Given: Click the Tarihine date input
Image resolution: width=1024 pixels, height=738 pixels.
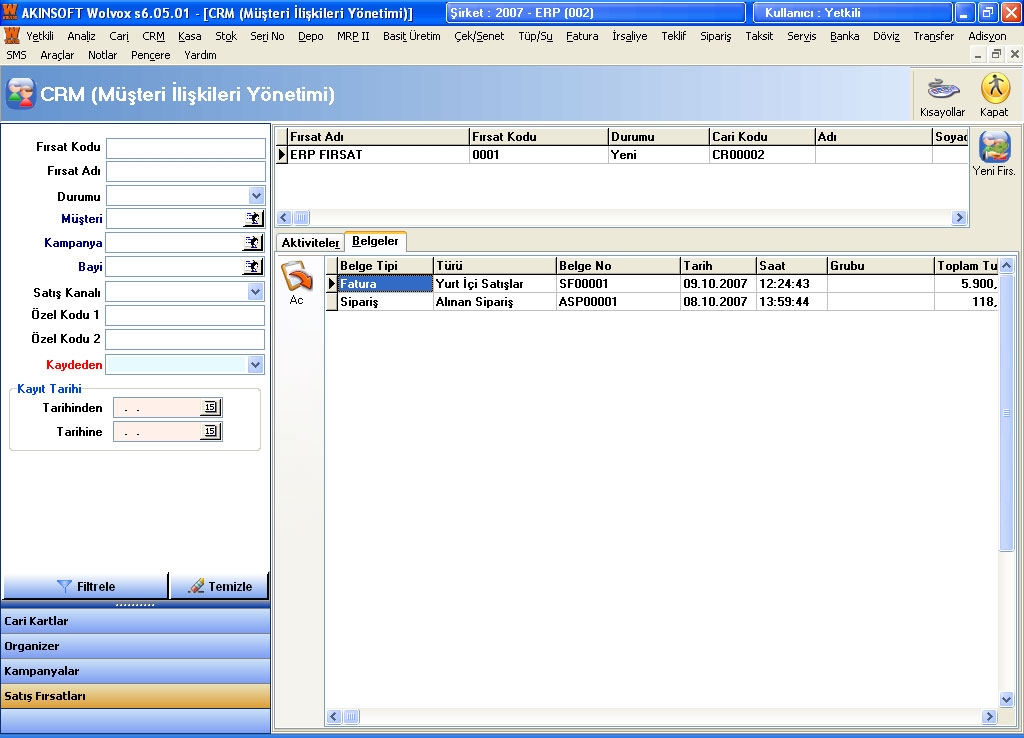Looking at the screenshot, I should [157, 431].
